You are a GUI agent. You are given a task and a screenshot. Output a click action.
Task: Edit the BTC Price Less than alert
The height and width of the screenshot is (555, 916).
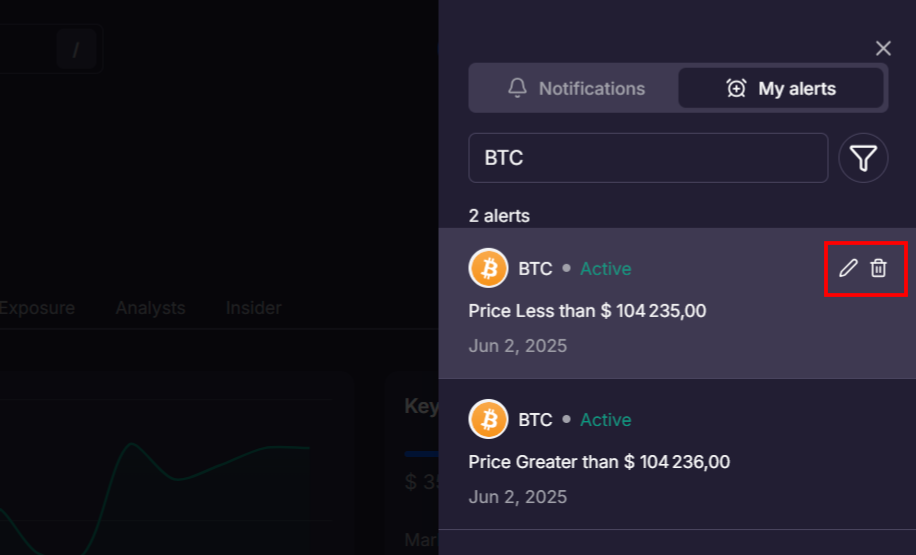[848, 268]
